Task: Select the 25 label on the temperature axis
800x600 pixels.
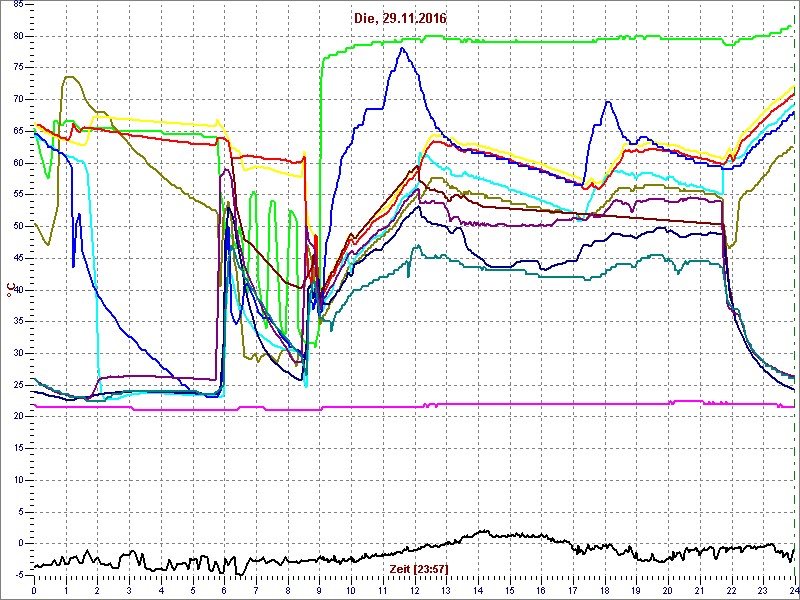Action: click(18, 385)
